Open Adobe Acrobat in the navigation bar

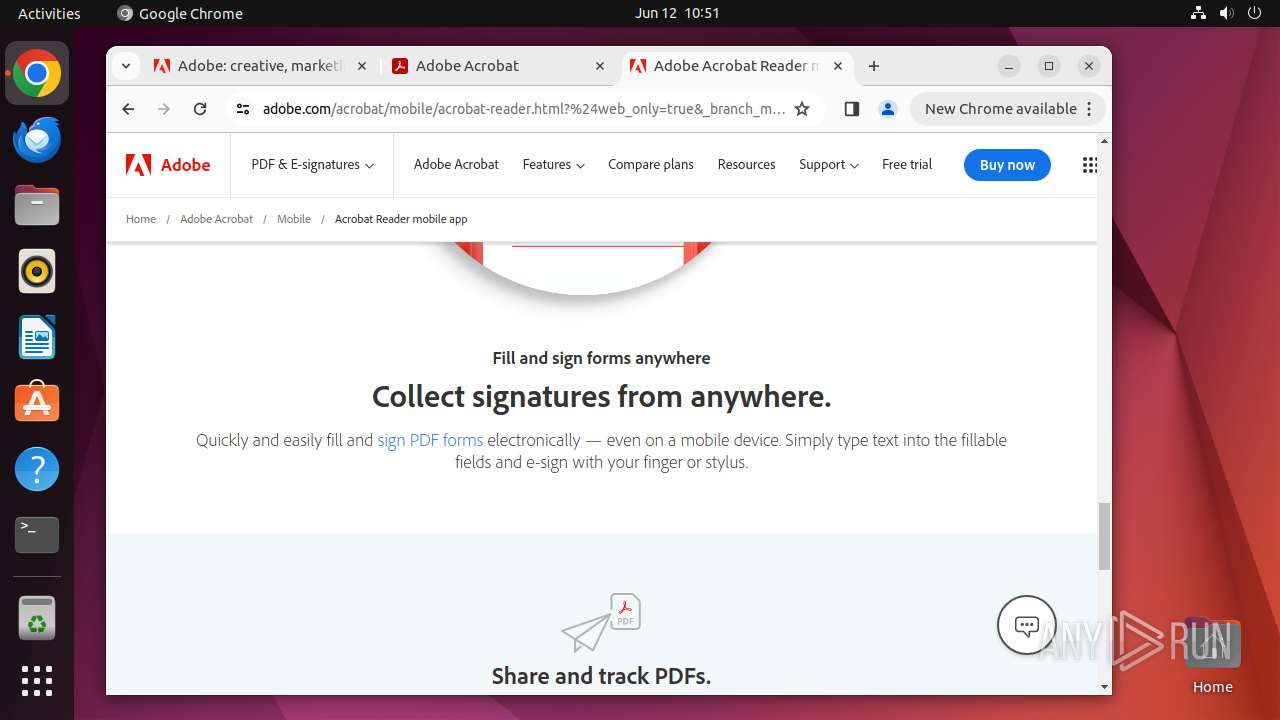[x=456, y=165]
